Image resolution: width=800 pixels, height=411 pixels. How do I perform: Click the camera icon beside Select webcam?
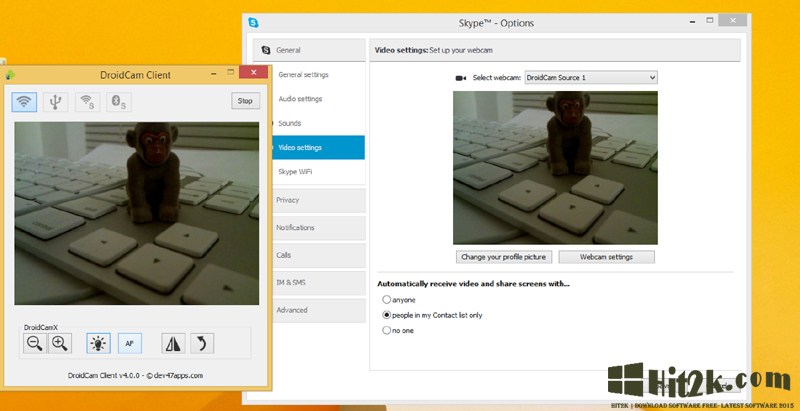point(461,78)
